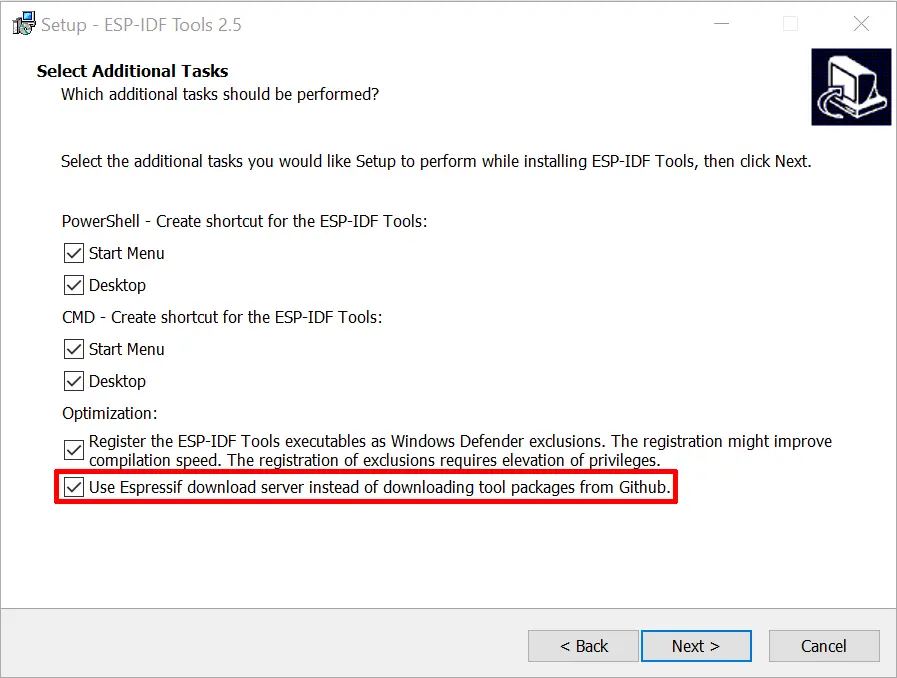This screenshot has height=678, width=897.
Task: Click the 'Which additional tasks should be performed?' text
Action: [x=220, y=94]
